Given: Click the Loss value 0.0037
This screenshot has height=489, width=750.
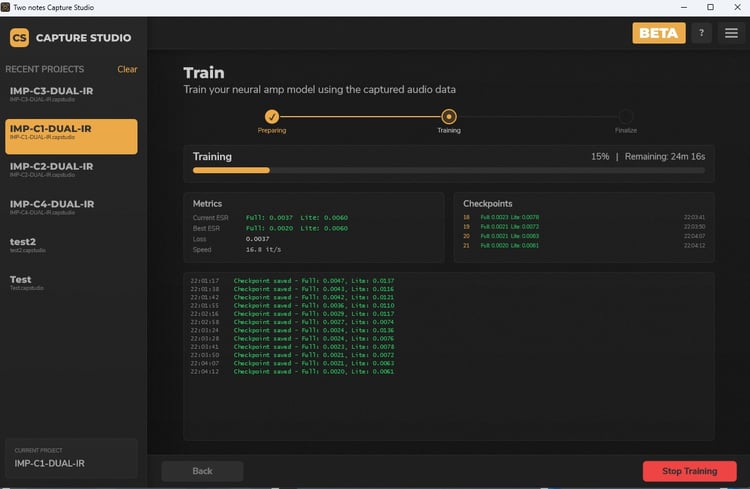Looking at the screenshot, I should pos(257,239).
